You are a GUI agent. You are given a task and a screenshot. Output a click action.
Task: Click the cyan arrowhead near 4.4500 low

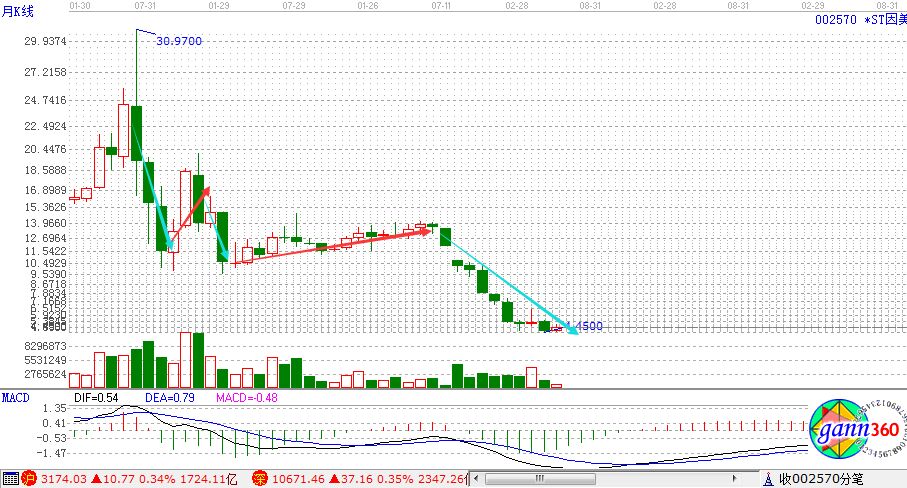574,330
